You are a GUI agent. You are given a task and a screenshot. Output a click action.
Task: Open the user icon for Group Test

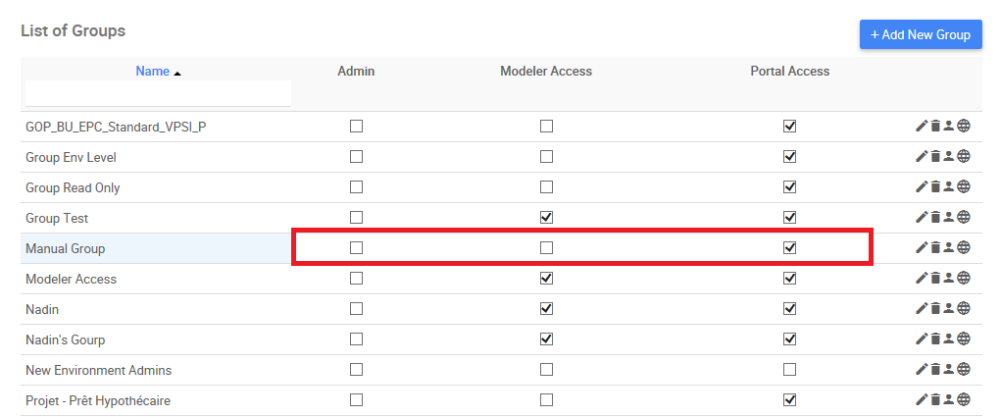point(949,217)
